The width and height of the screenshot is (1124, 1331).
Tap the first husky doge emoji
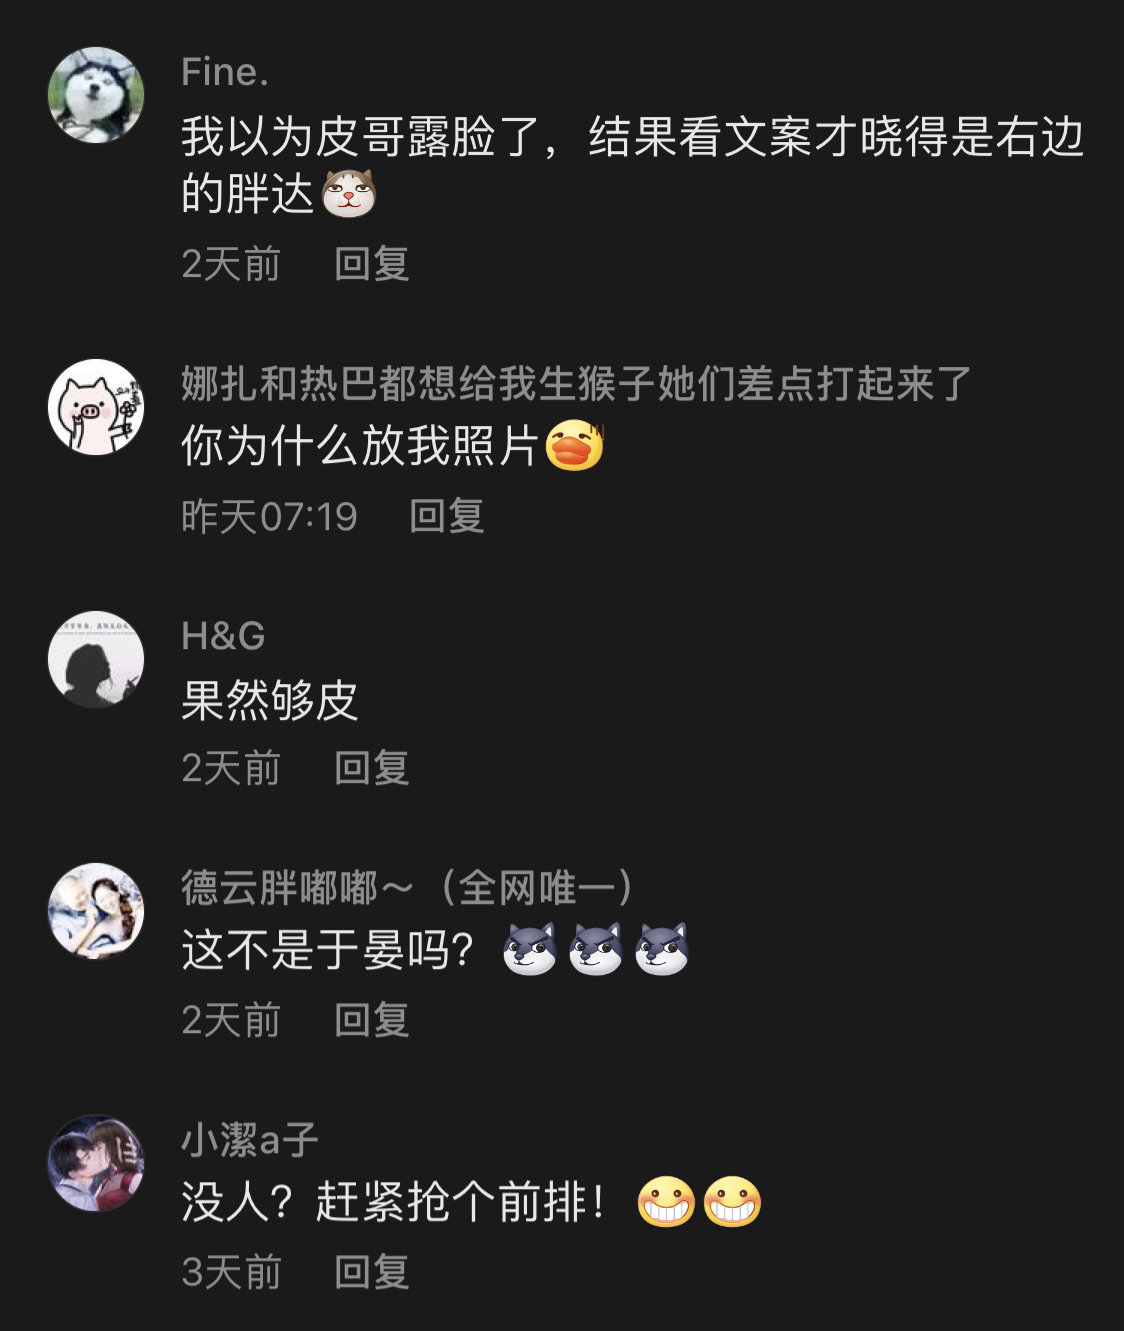(530, 949)
